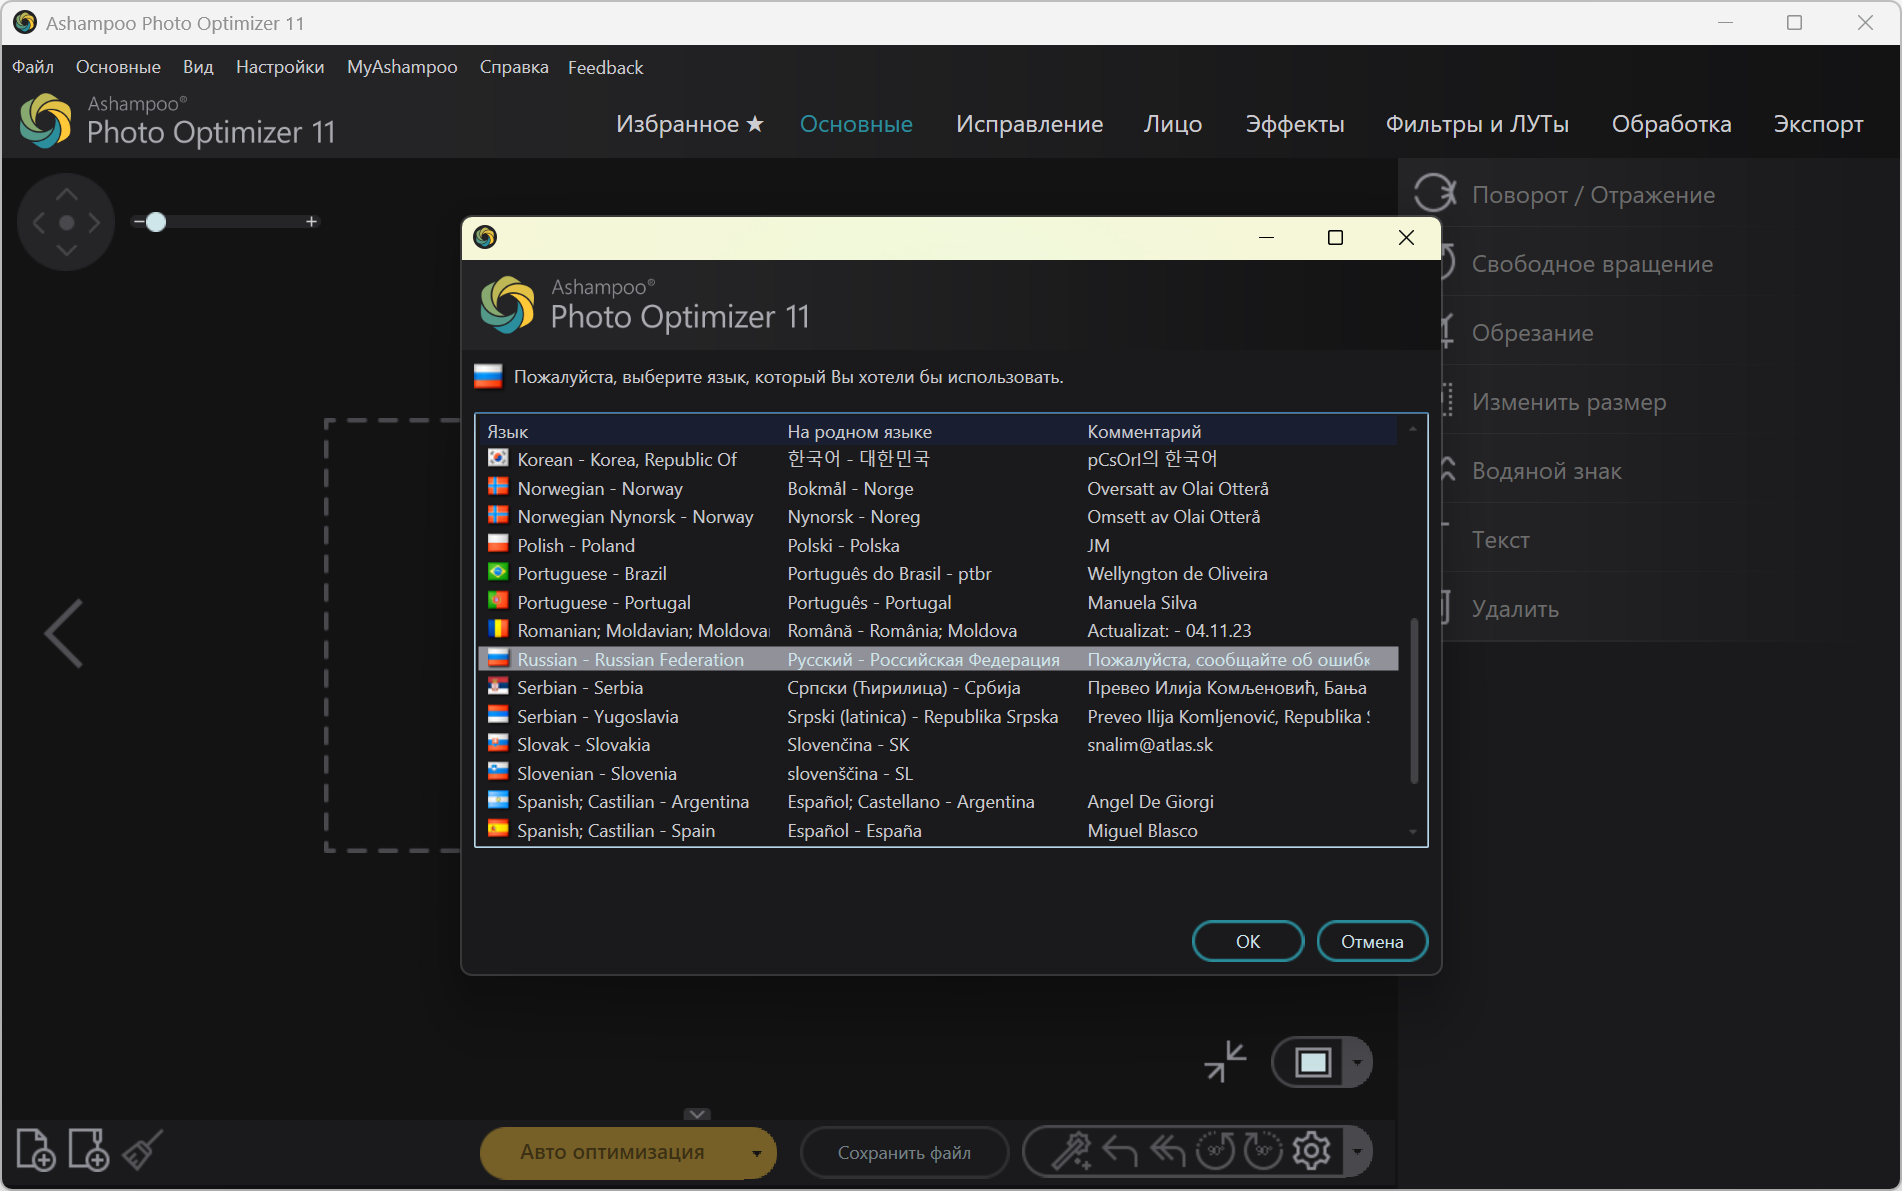Click the single undo arrow icon
Viewport: 1902px width, 1191px height.
[x=1120, y=1151]
